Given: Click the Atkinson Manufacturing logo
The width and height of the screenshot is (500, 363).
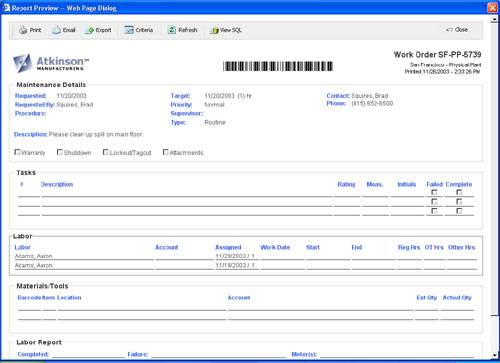Looking at the screenshot, I should (x=51, y=63).
